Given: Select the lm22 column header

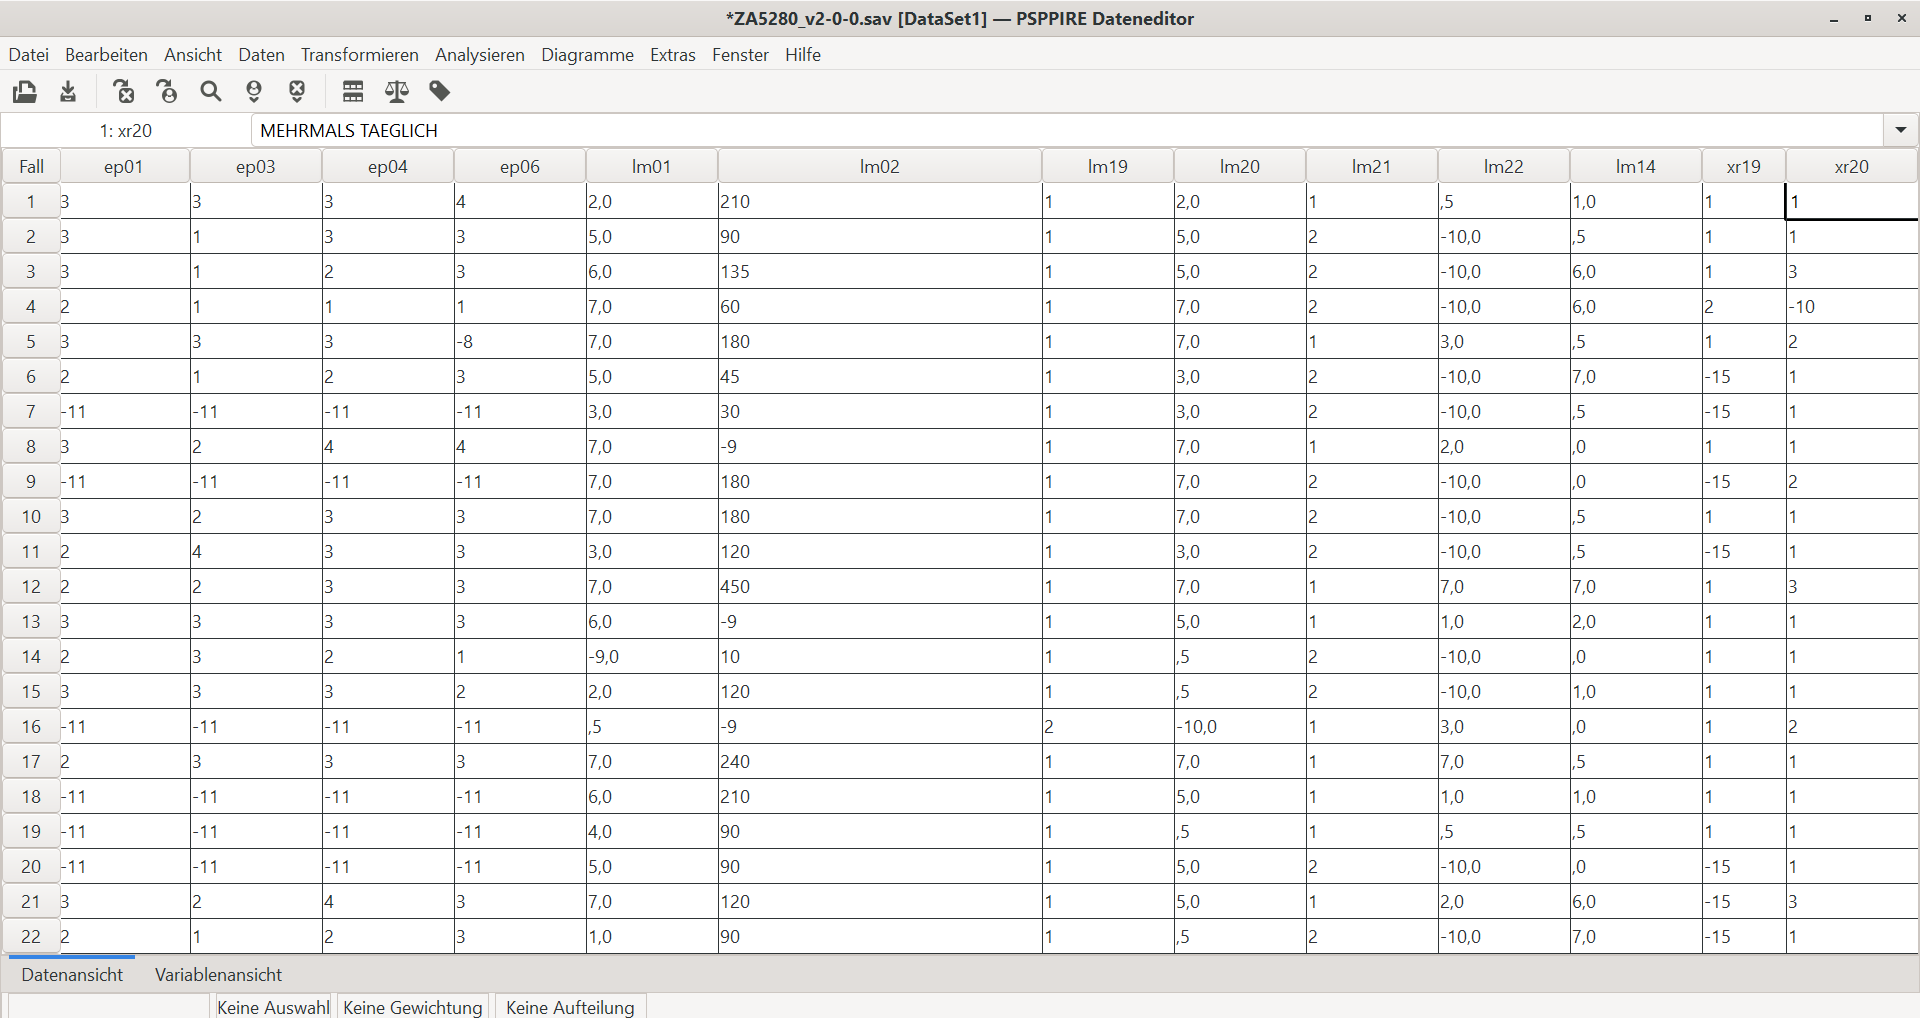Looking at the screenshot, I should [x=1504, y=167].
